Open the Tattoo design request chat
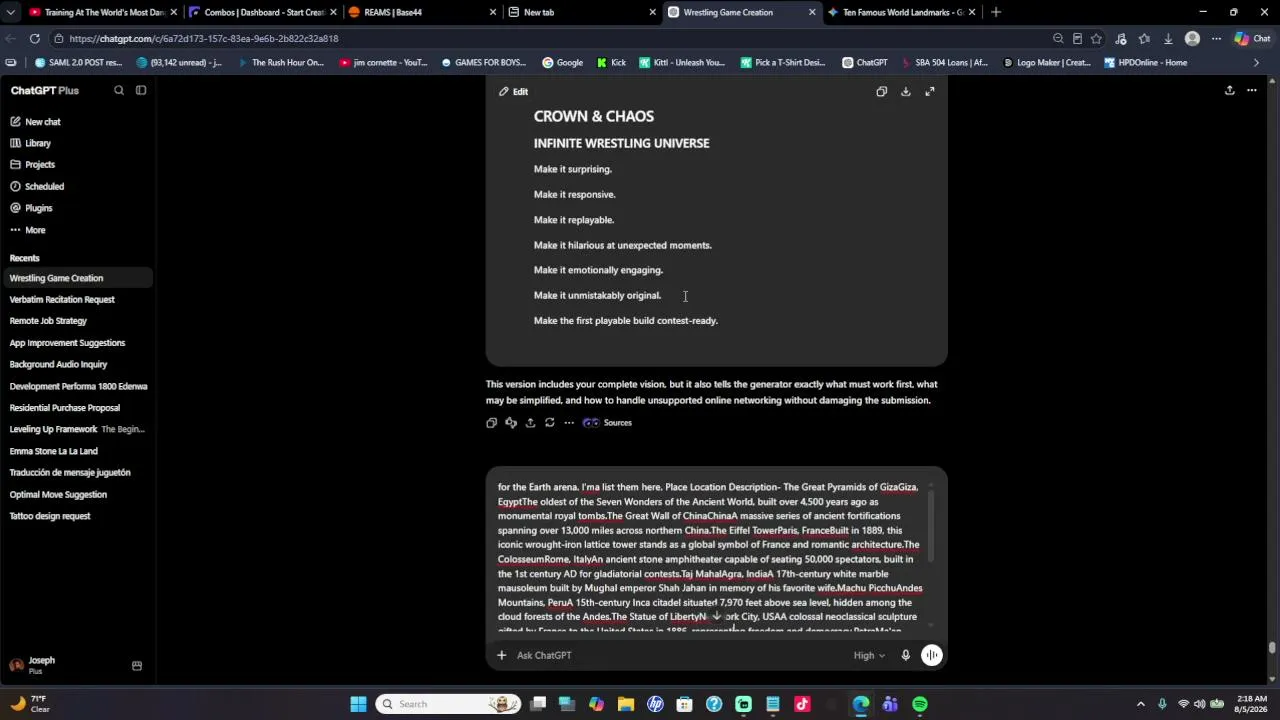 [50, 516]
